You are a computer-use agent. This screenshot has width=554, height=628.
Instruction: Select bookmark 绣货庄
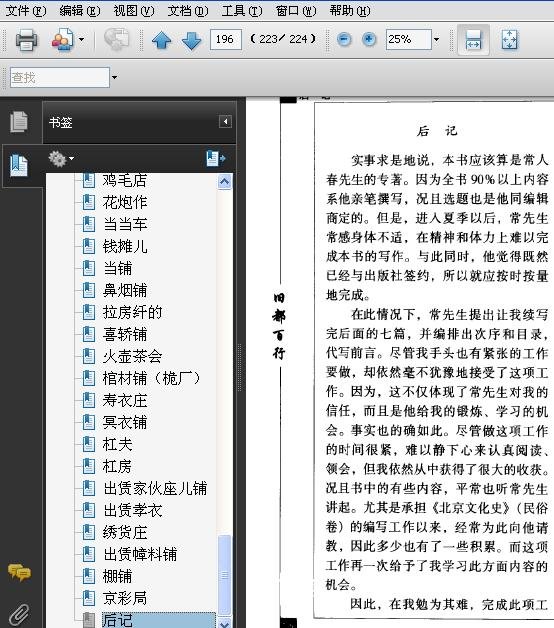tap(125, 533)
